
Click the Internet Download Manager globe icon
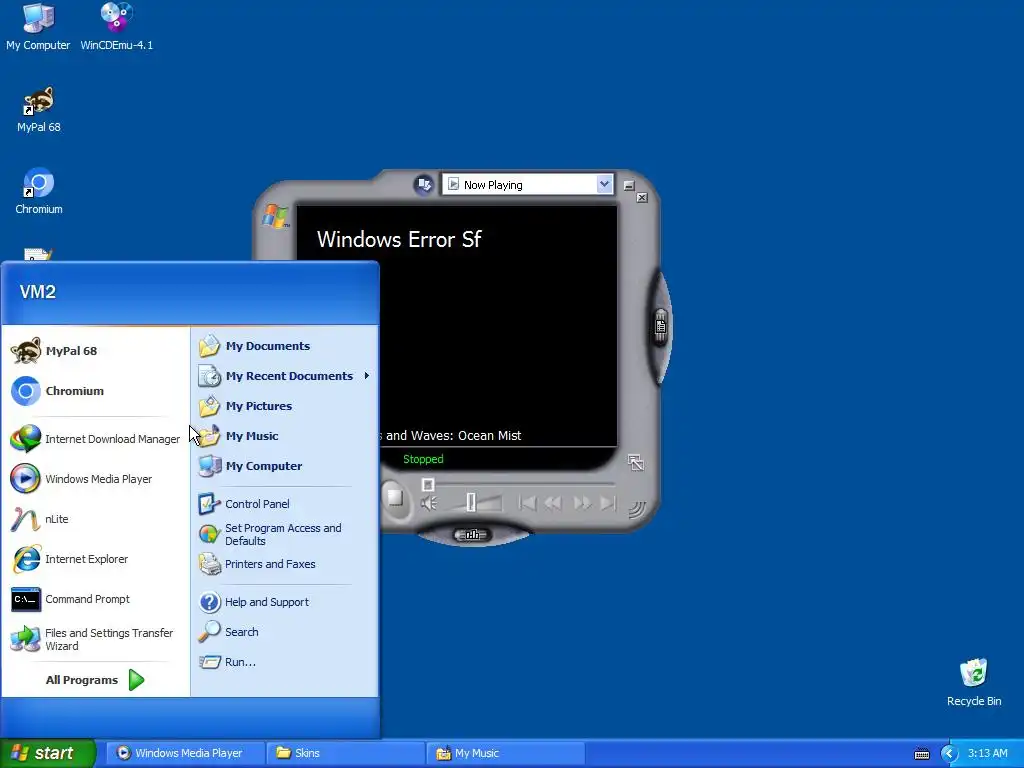26,439
